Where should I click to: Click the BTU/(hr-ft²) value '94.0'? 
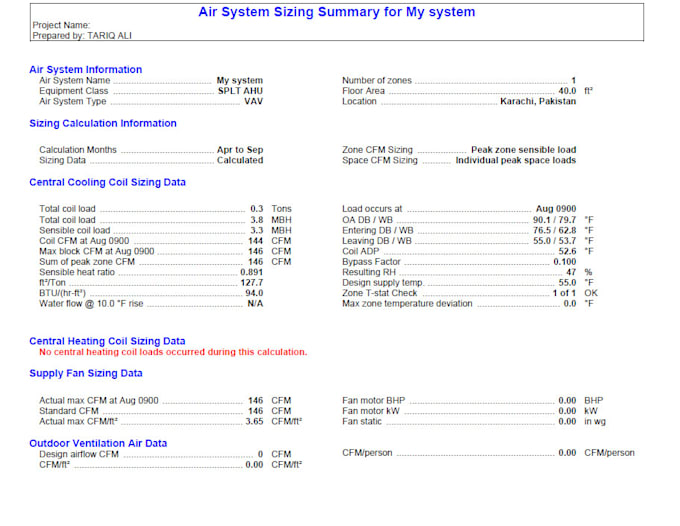tap(254, 293)
